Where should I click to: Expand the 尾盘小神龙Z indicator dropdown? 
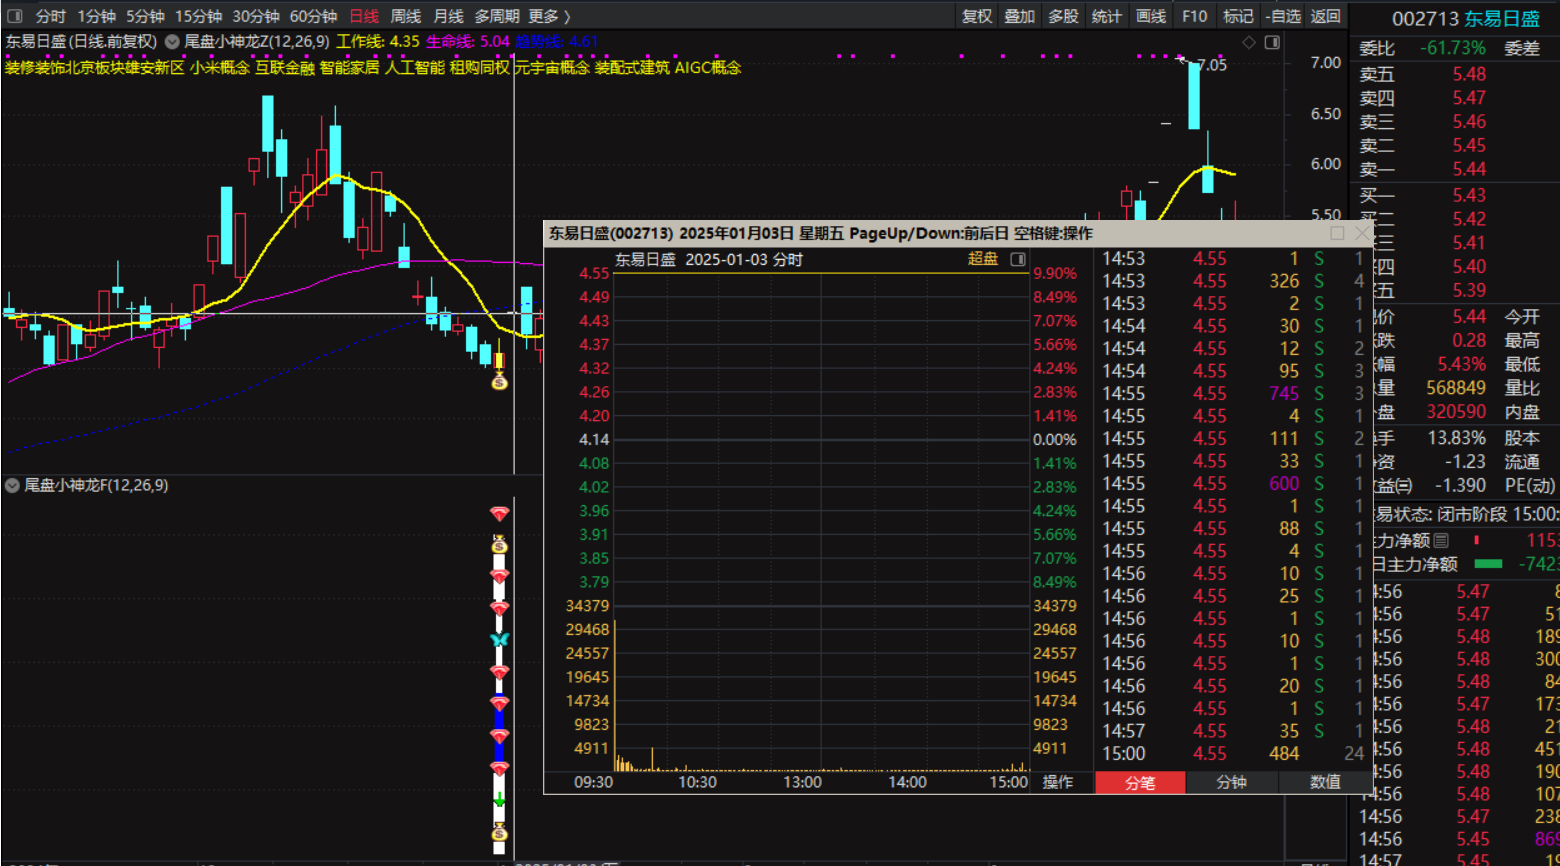point(172,42)
